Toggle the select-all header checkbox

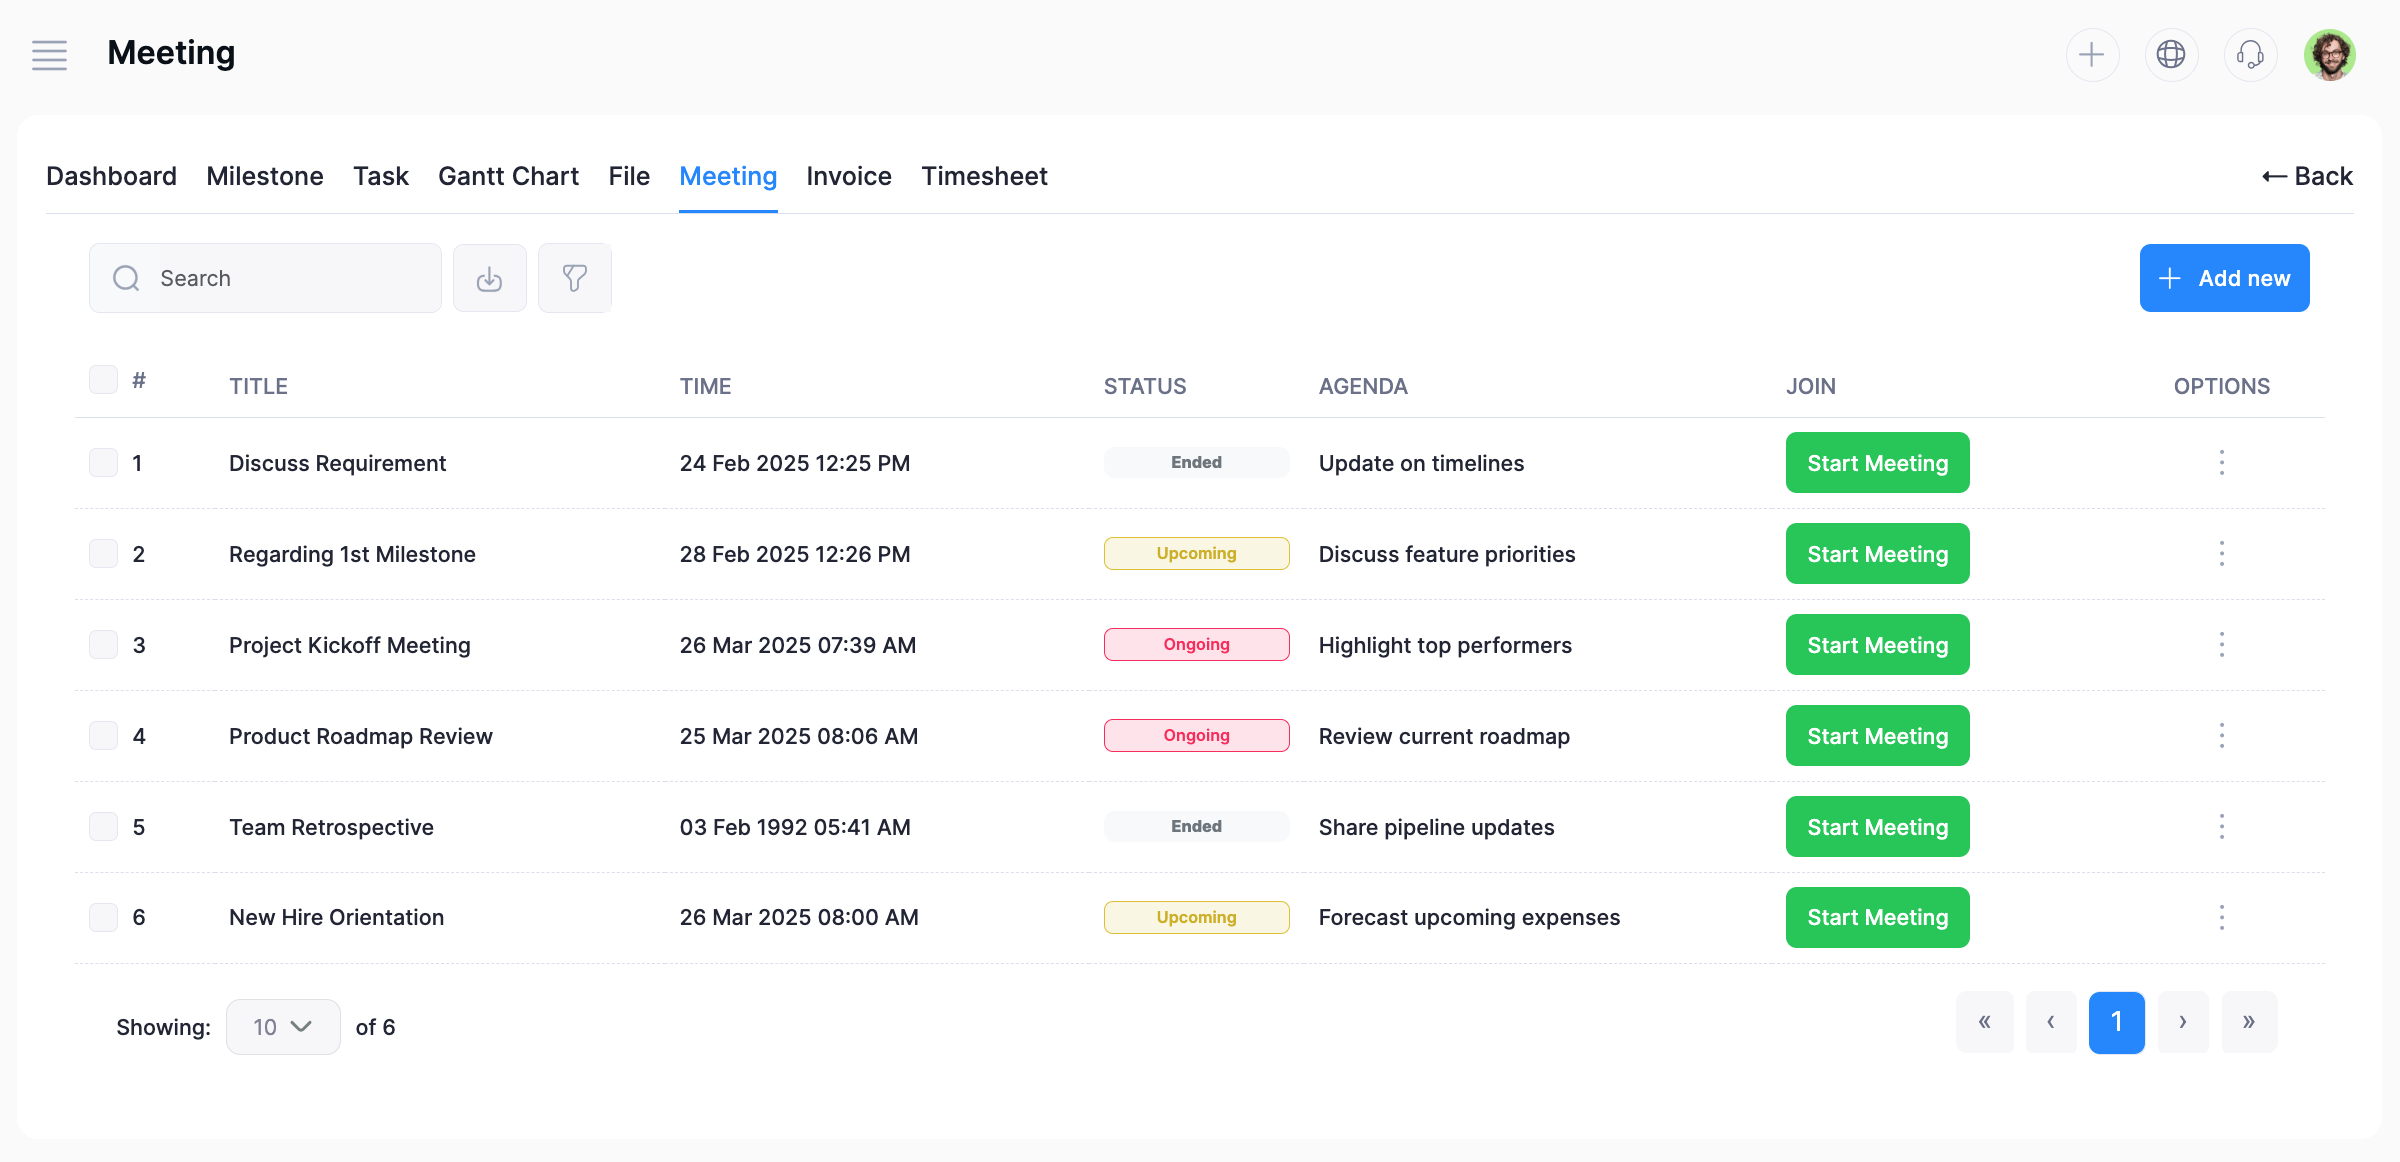[104, 380]
